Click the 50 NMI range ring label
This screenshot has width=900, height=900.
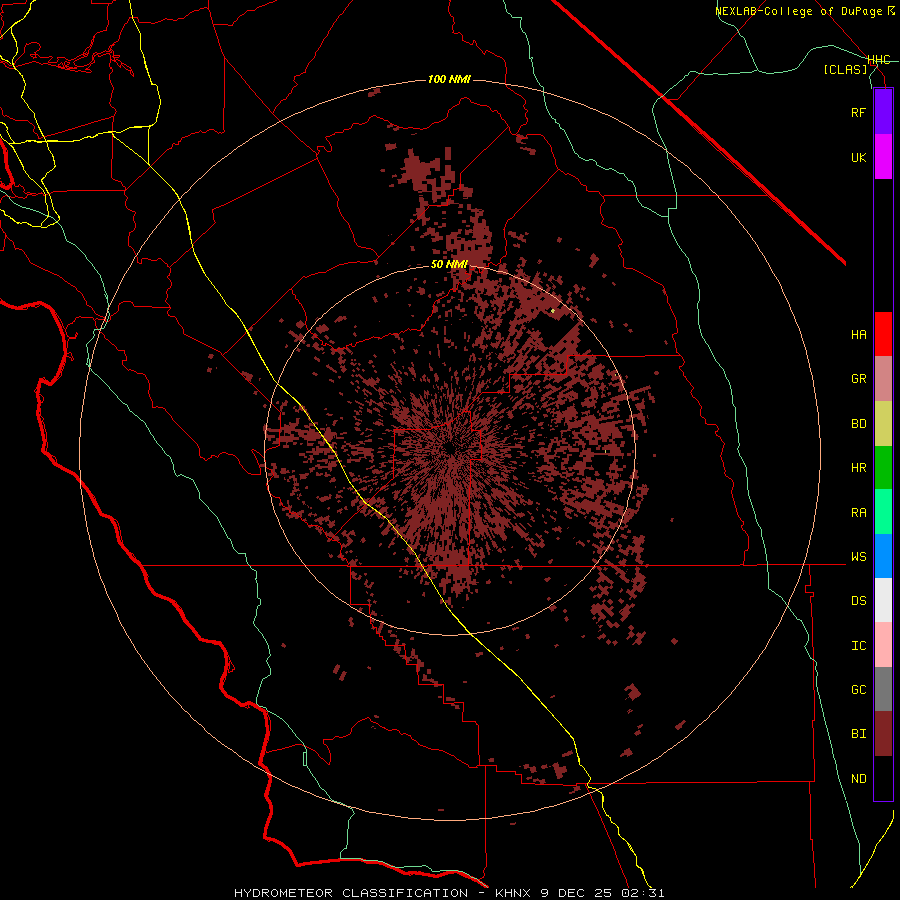tap(449, 265)
